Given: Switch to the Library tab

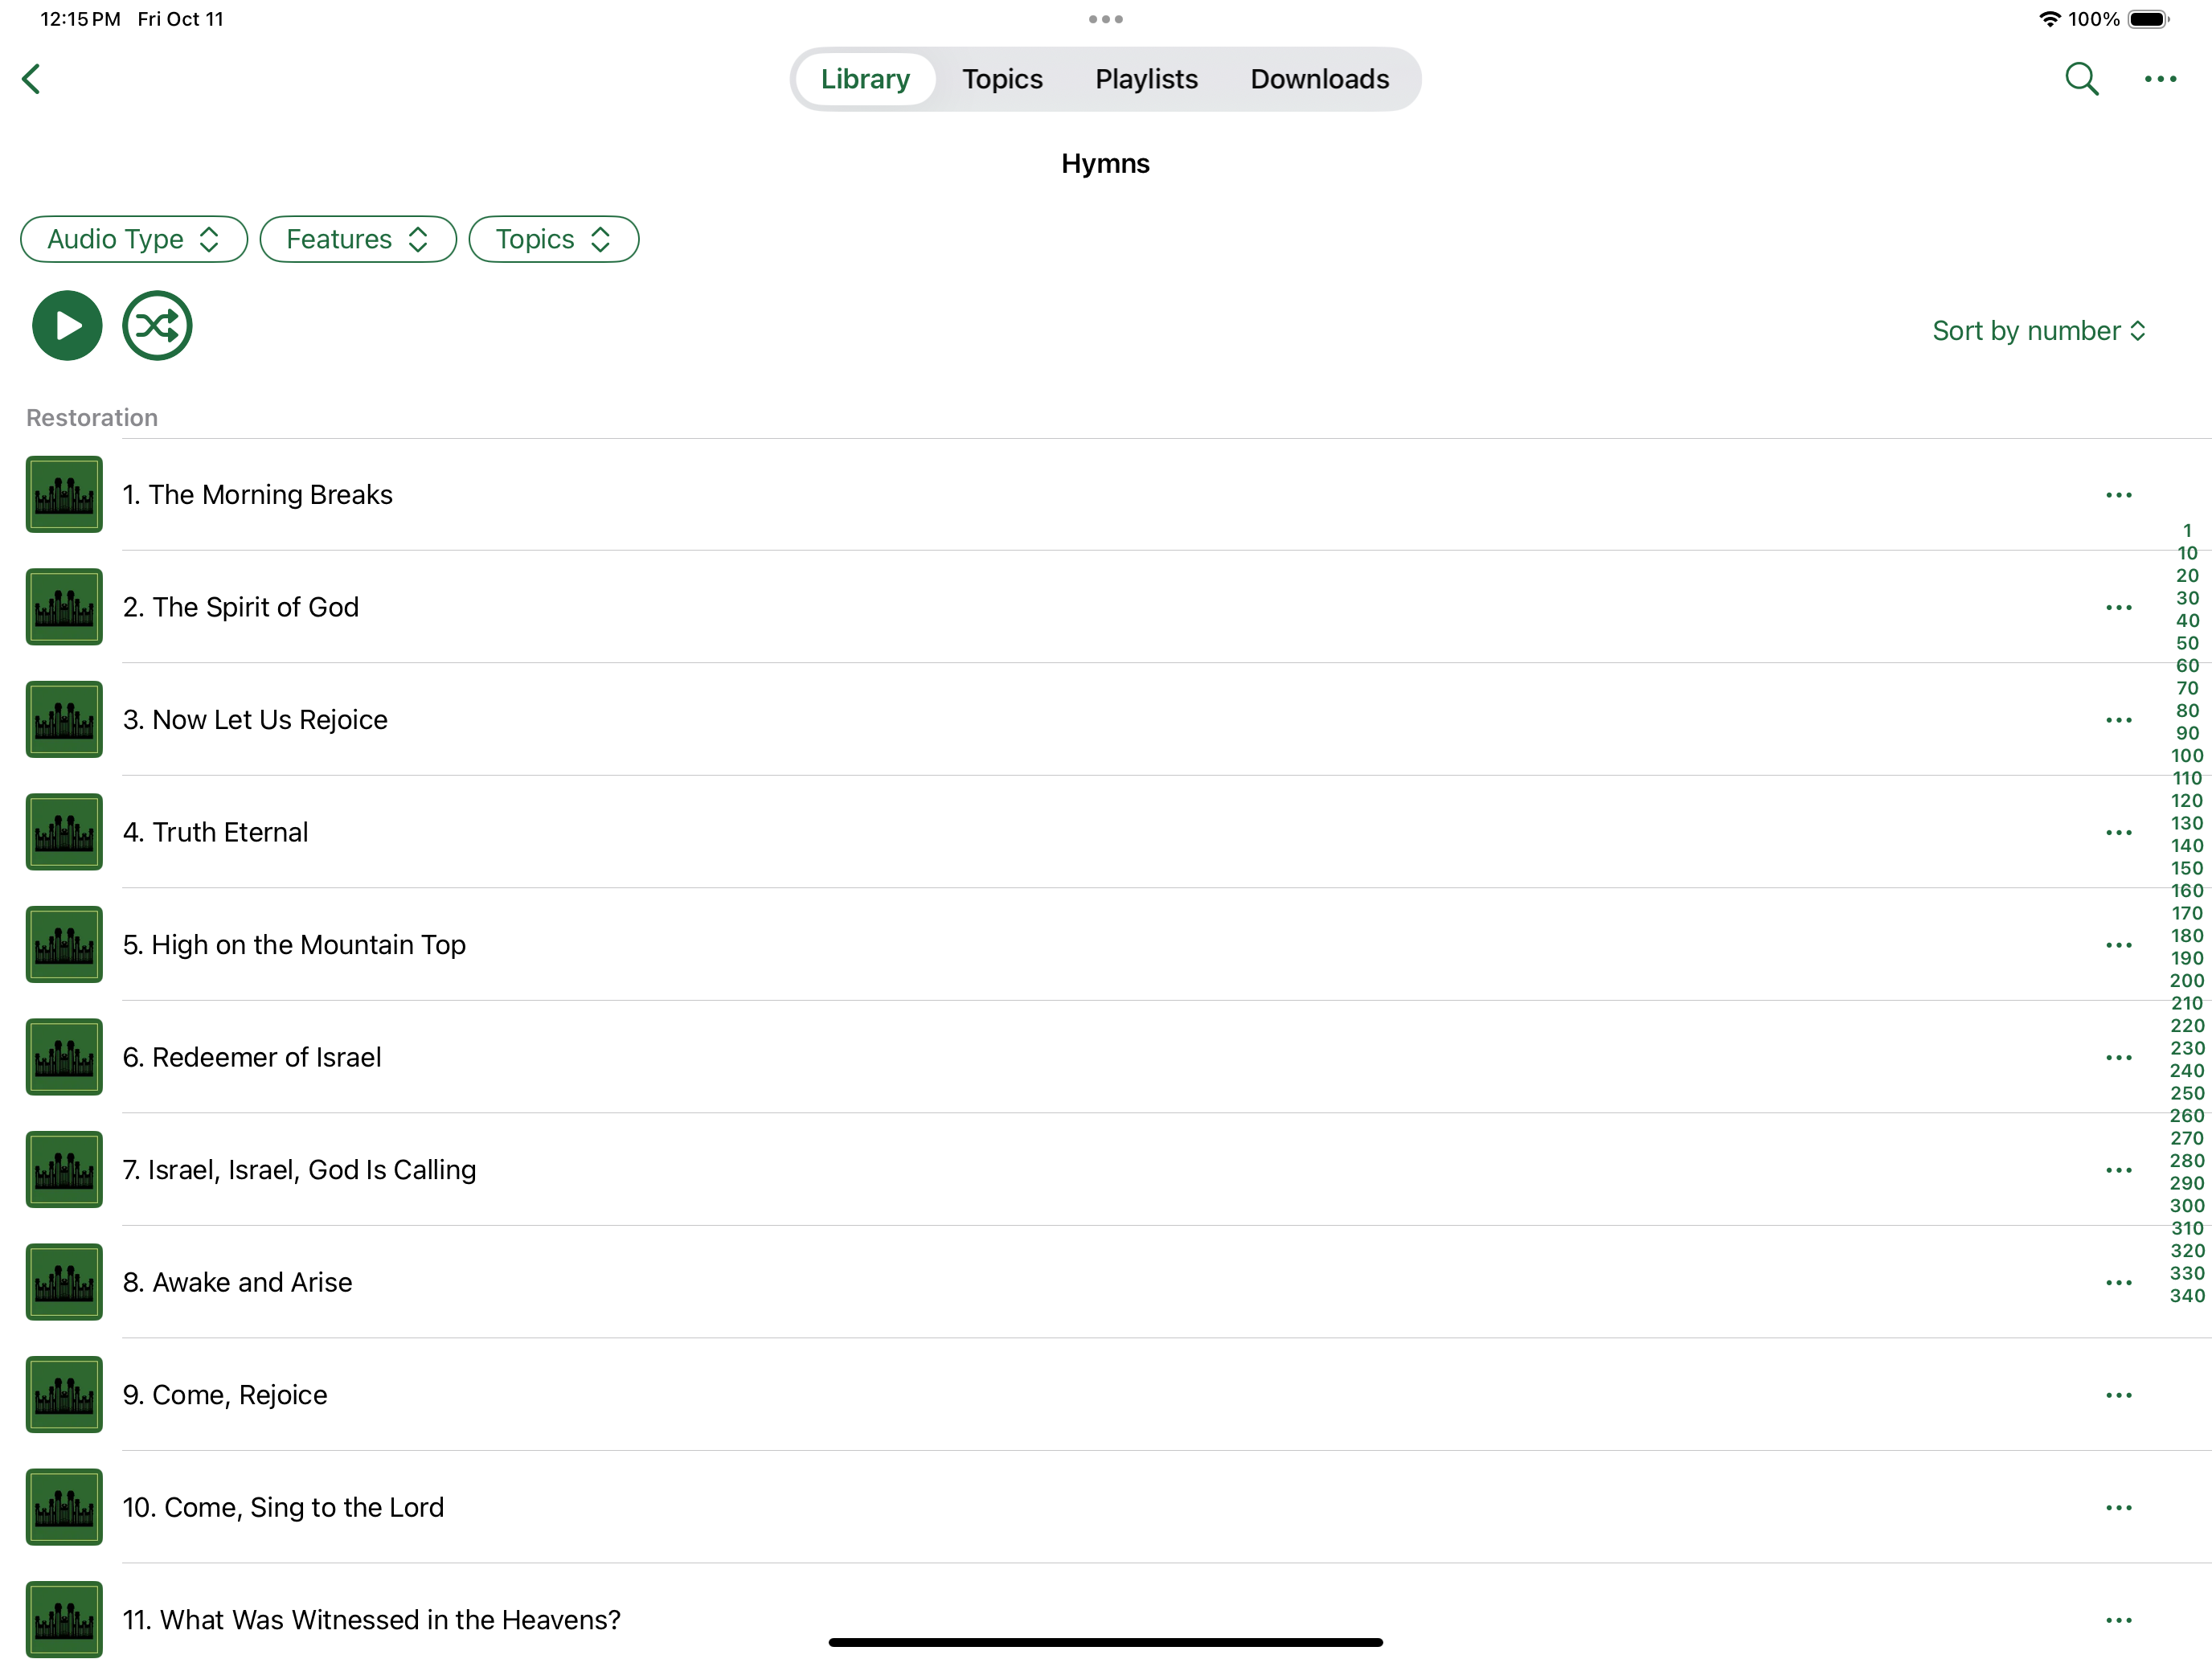Looking at the screenshot, I should (866, 79).
